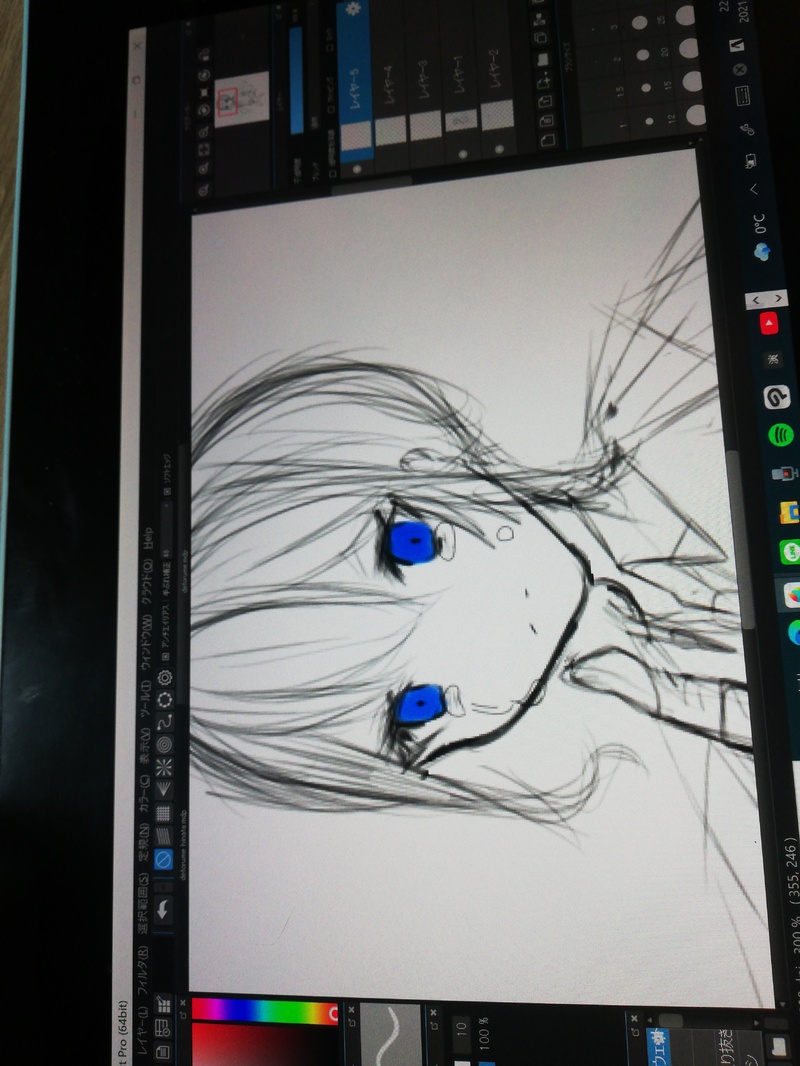The image size is (800, 1066).
Task: Open Spotify from the taskbar
Action: (x=780, y=434)
